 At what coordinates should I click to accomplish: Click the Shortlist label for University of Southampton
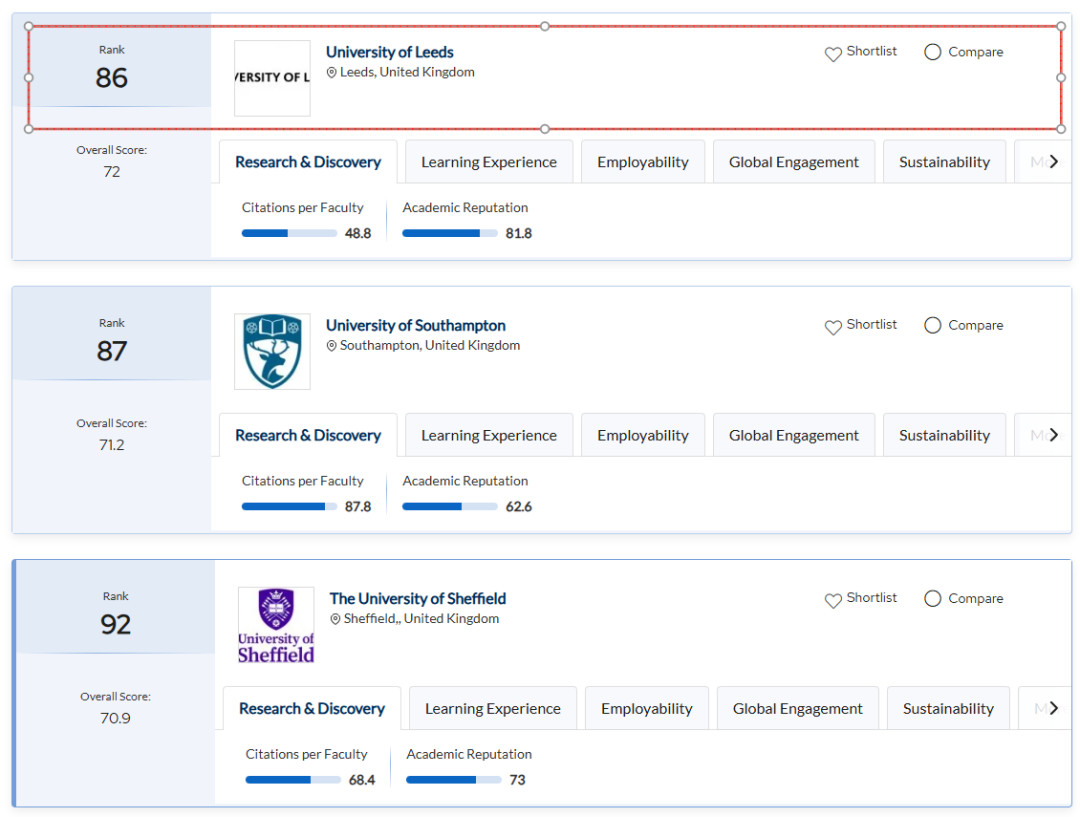[x=871, y=324]
